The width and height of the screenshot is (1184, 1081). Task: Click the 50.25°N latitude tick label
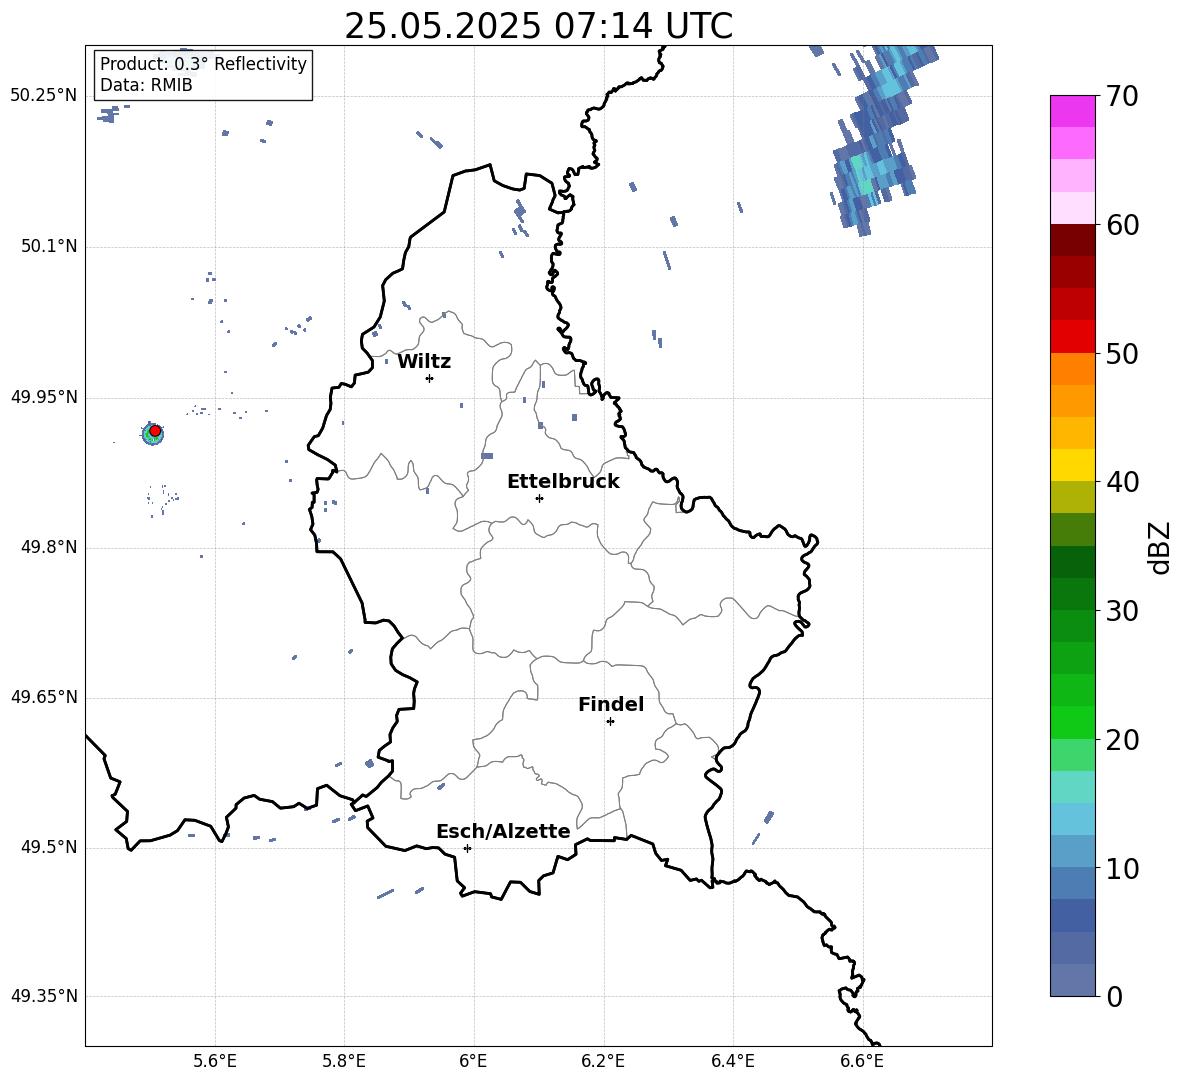(x=43, y=96)
